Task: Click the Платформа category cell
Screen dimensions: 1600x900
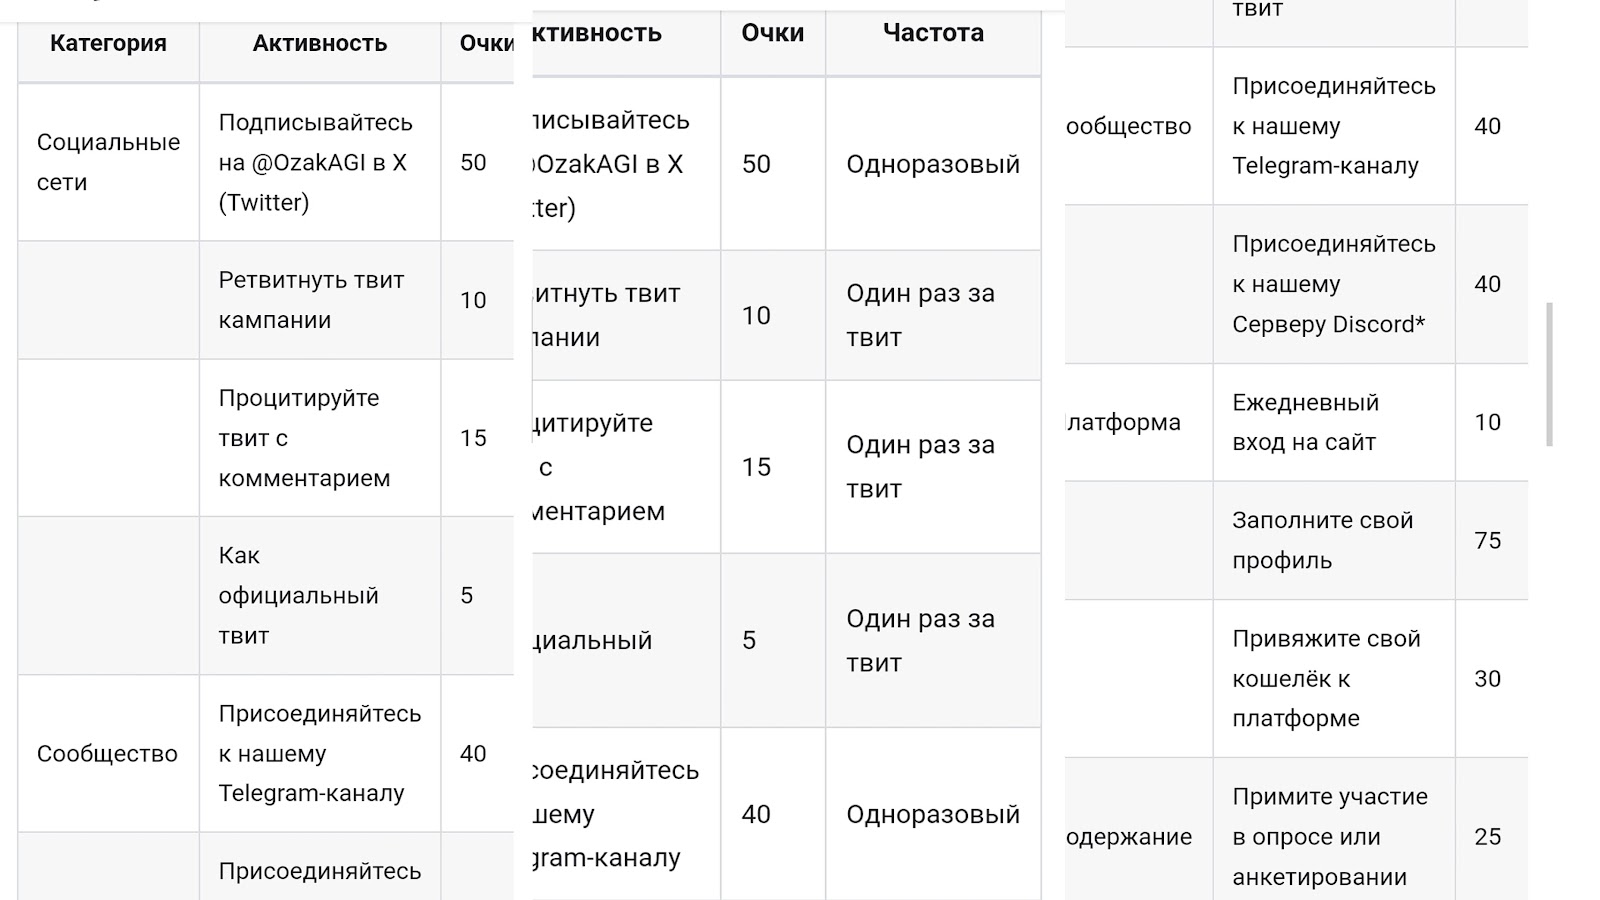Action: [1125, 423]
